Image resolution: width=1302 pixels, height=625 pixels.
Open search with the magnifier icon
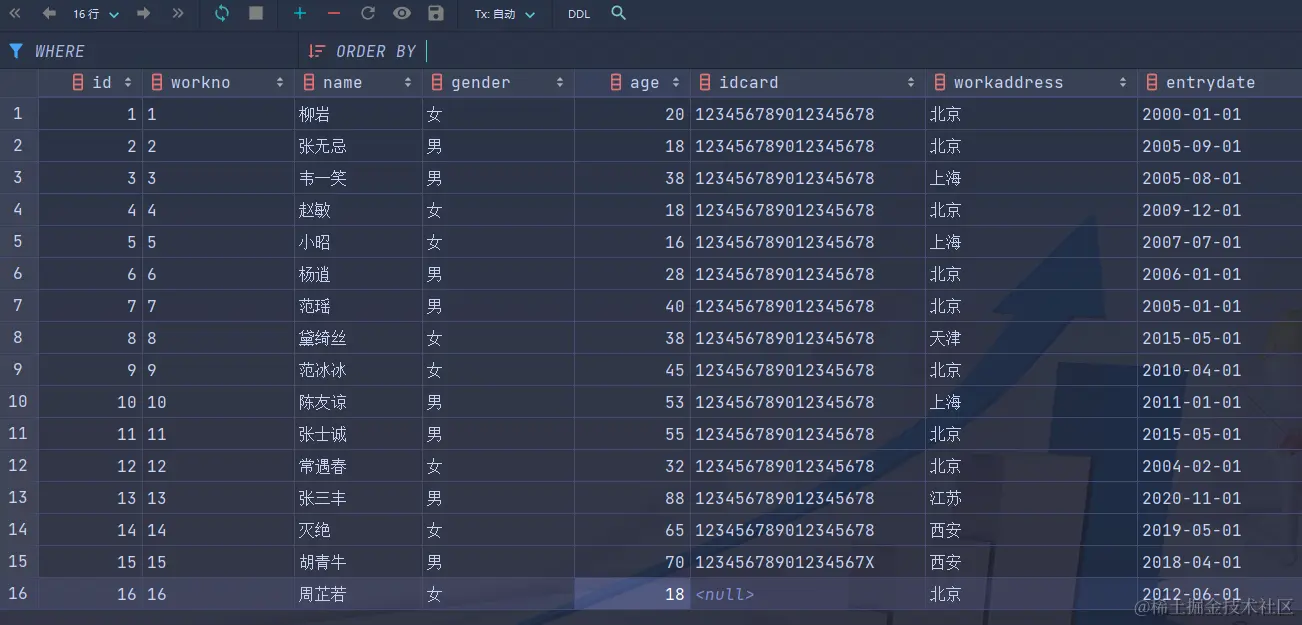click(x=619, y=14)
